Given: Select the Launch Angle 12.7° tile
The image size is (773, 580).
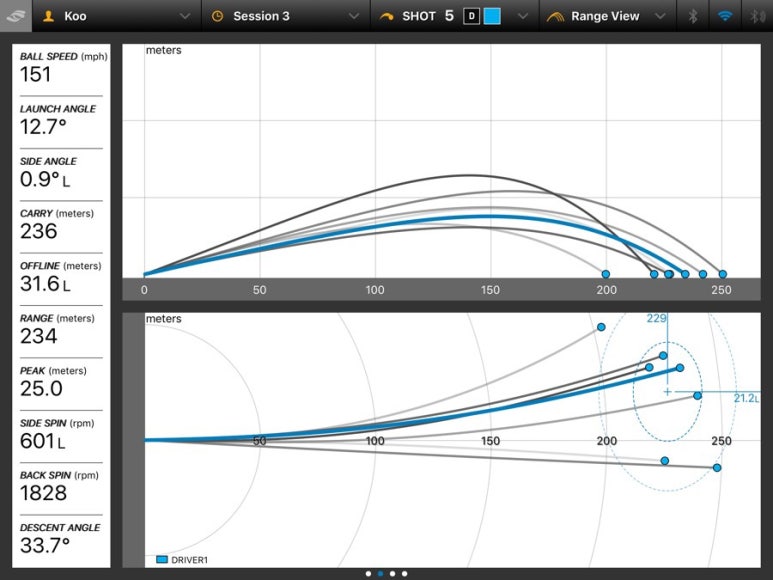Looking at the screenshot, I should 61,122.
